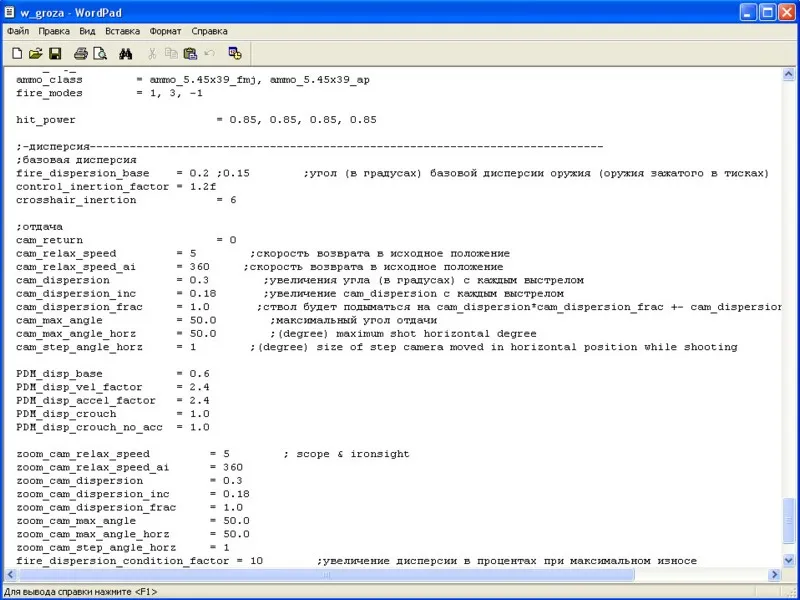Open the Вставка menu

pos(122,31)
